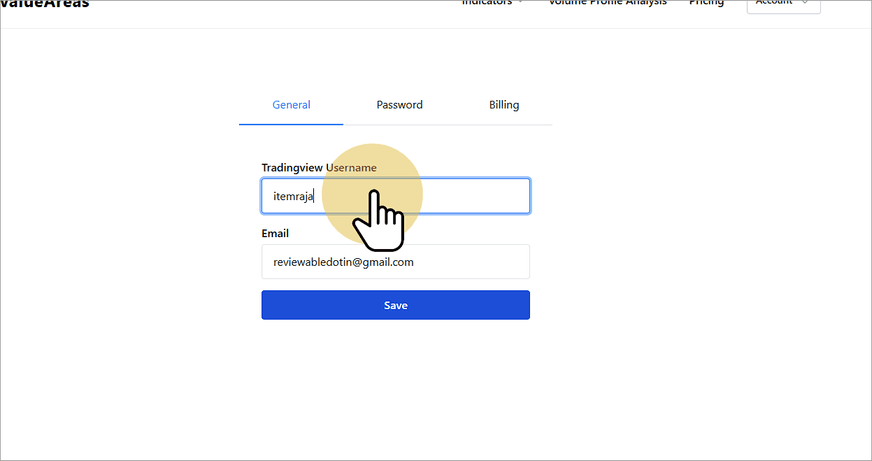The width and height of the screenshot is (872, 461).
Task: Save the account settings
Action: [x=395, y=305]
